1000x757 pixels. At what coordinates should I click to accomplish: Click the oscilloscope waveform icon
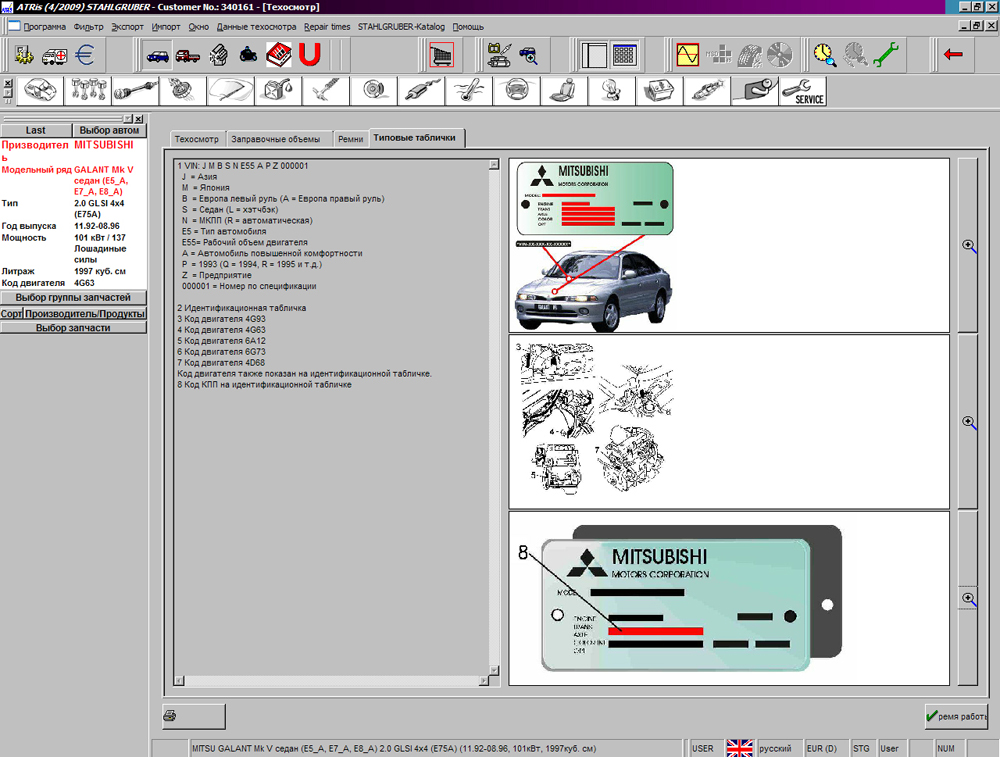pyautogui.click(x=687, y=54)
